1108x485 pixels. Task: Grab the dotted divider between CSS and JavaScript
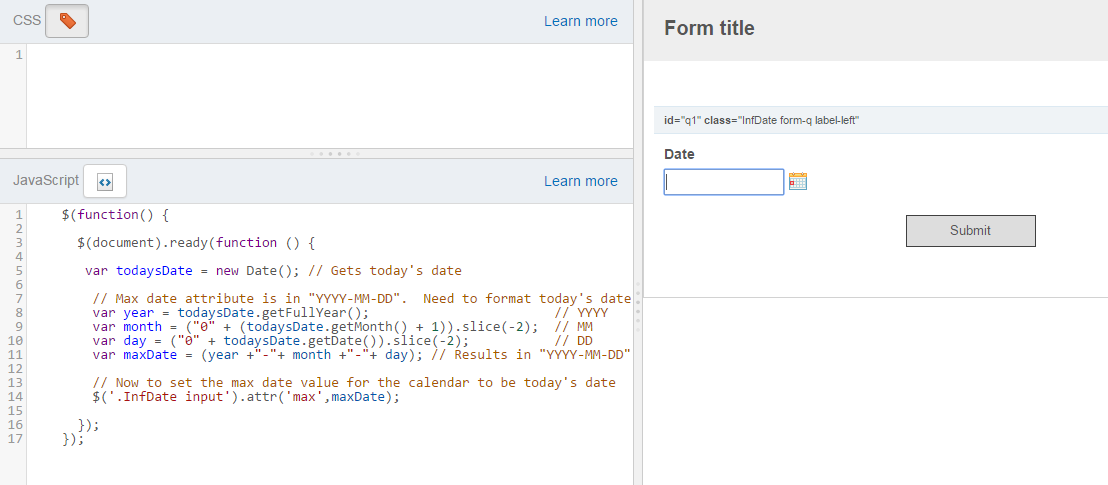click(334, 153)
